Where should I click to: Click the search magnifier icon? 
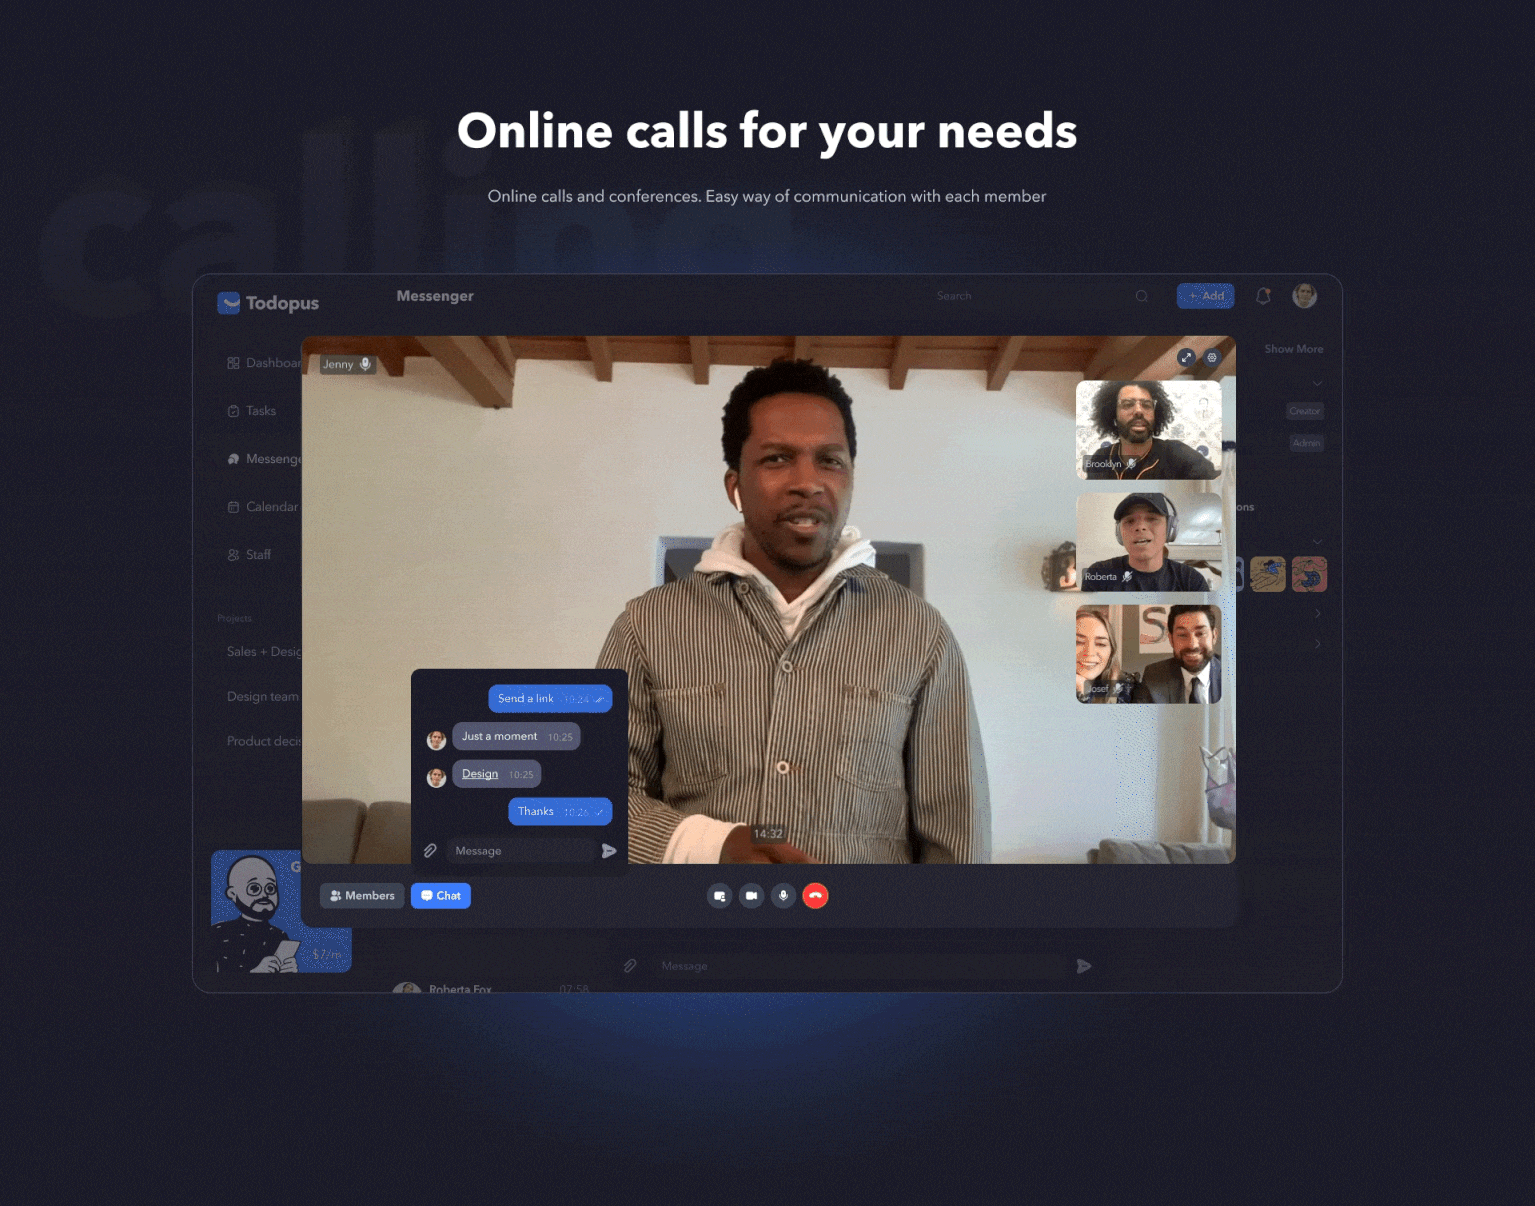[1142, 296]
